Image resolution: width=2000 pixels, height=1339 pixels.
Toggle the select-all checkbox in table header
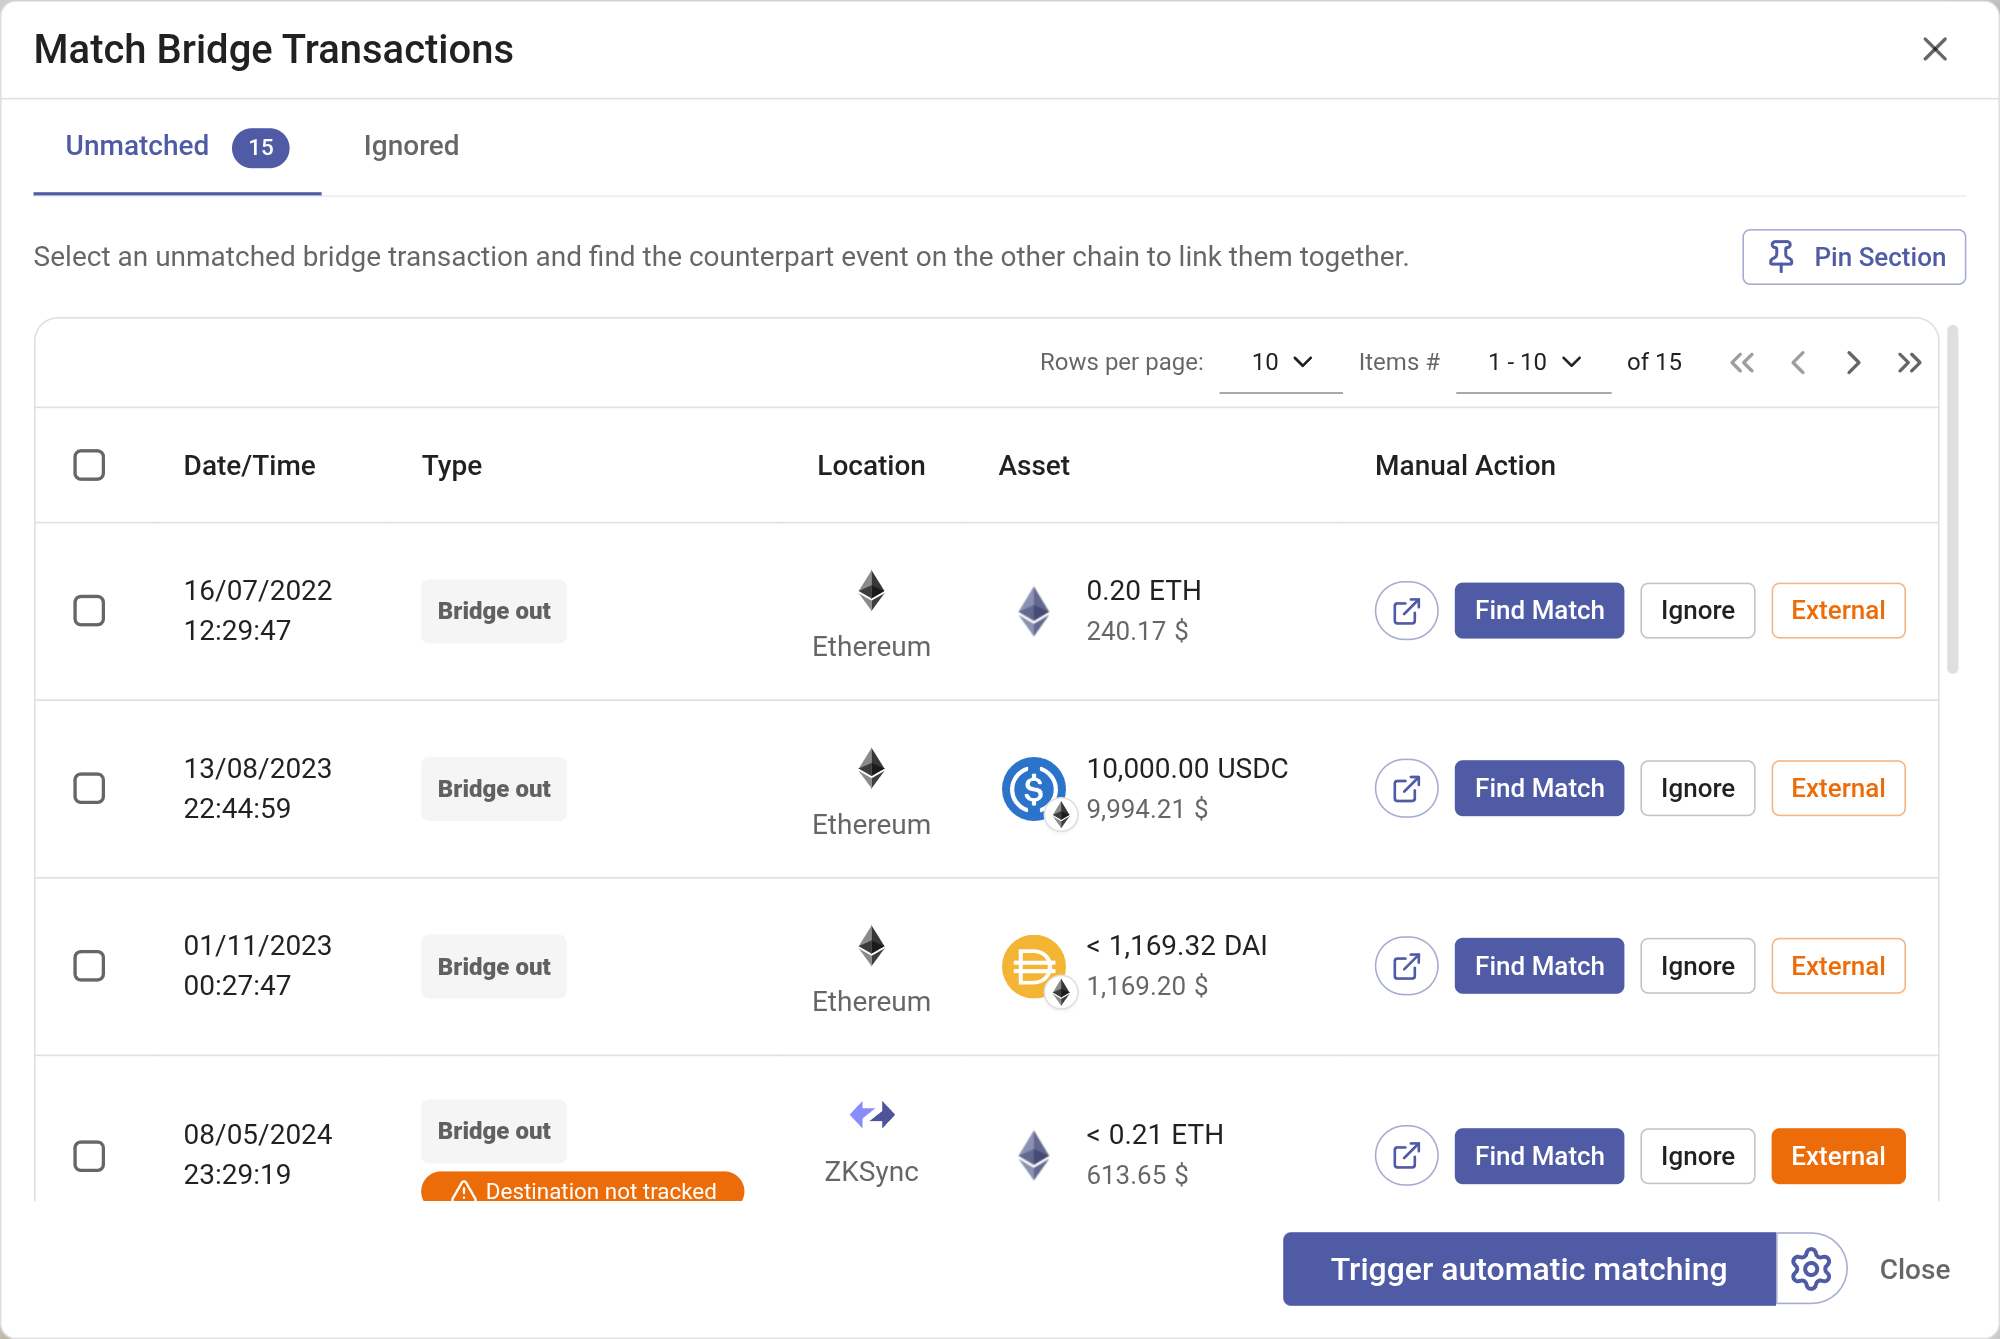coord(89,465)
